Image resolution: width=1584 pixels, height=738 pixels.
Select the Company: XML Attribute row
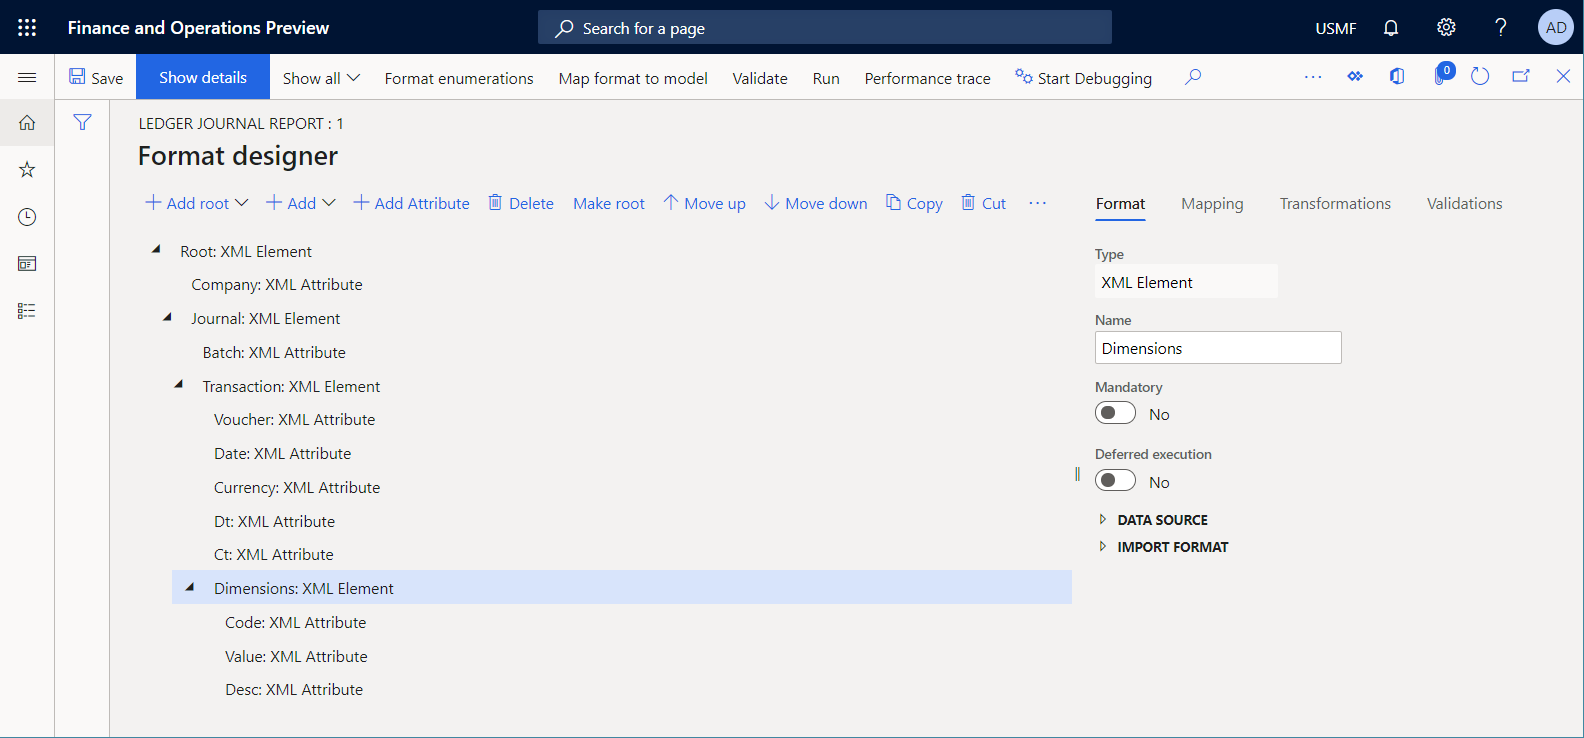point(277,284)
